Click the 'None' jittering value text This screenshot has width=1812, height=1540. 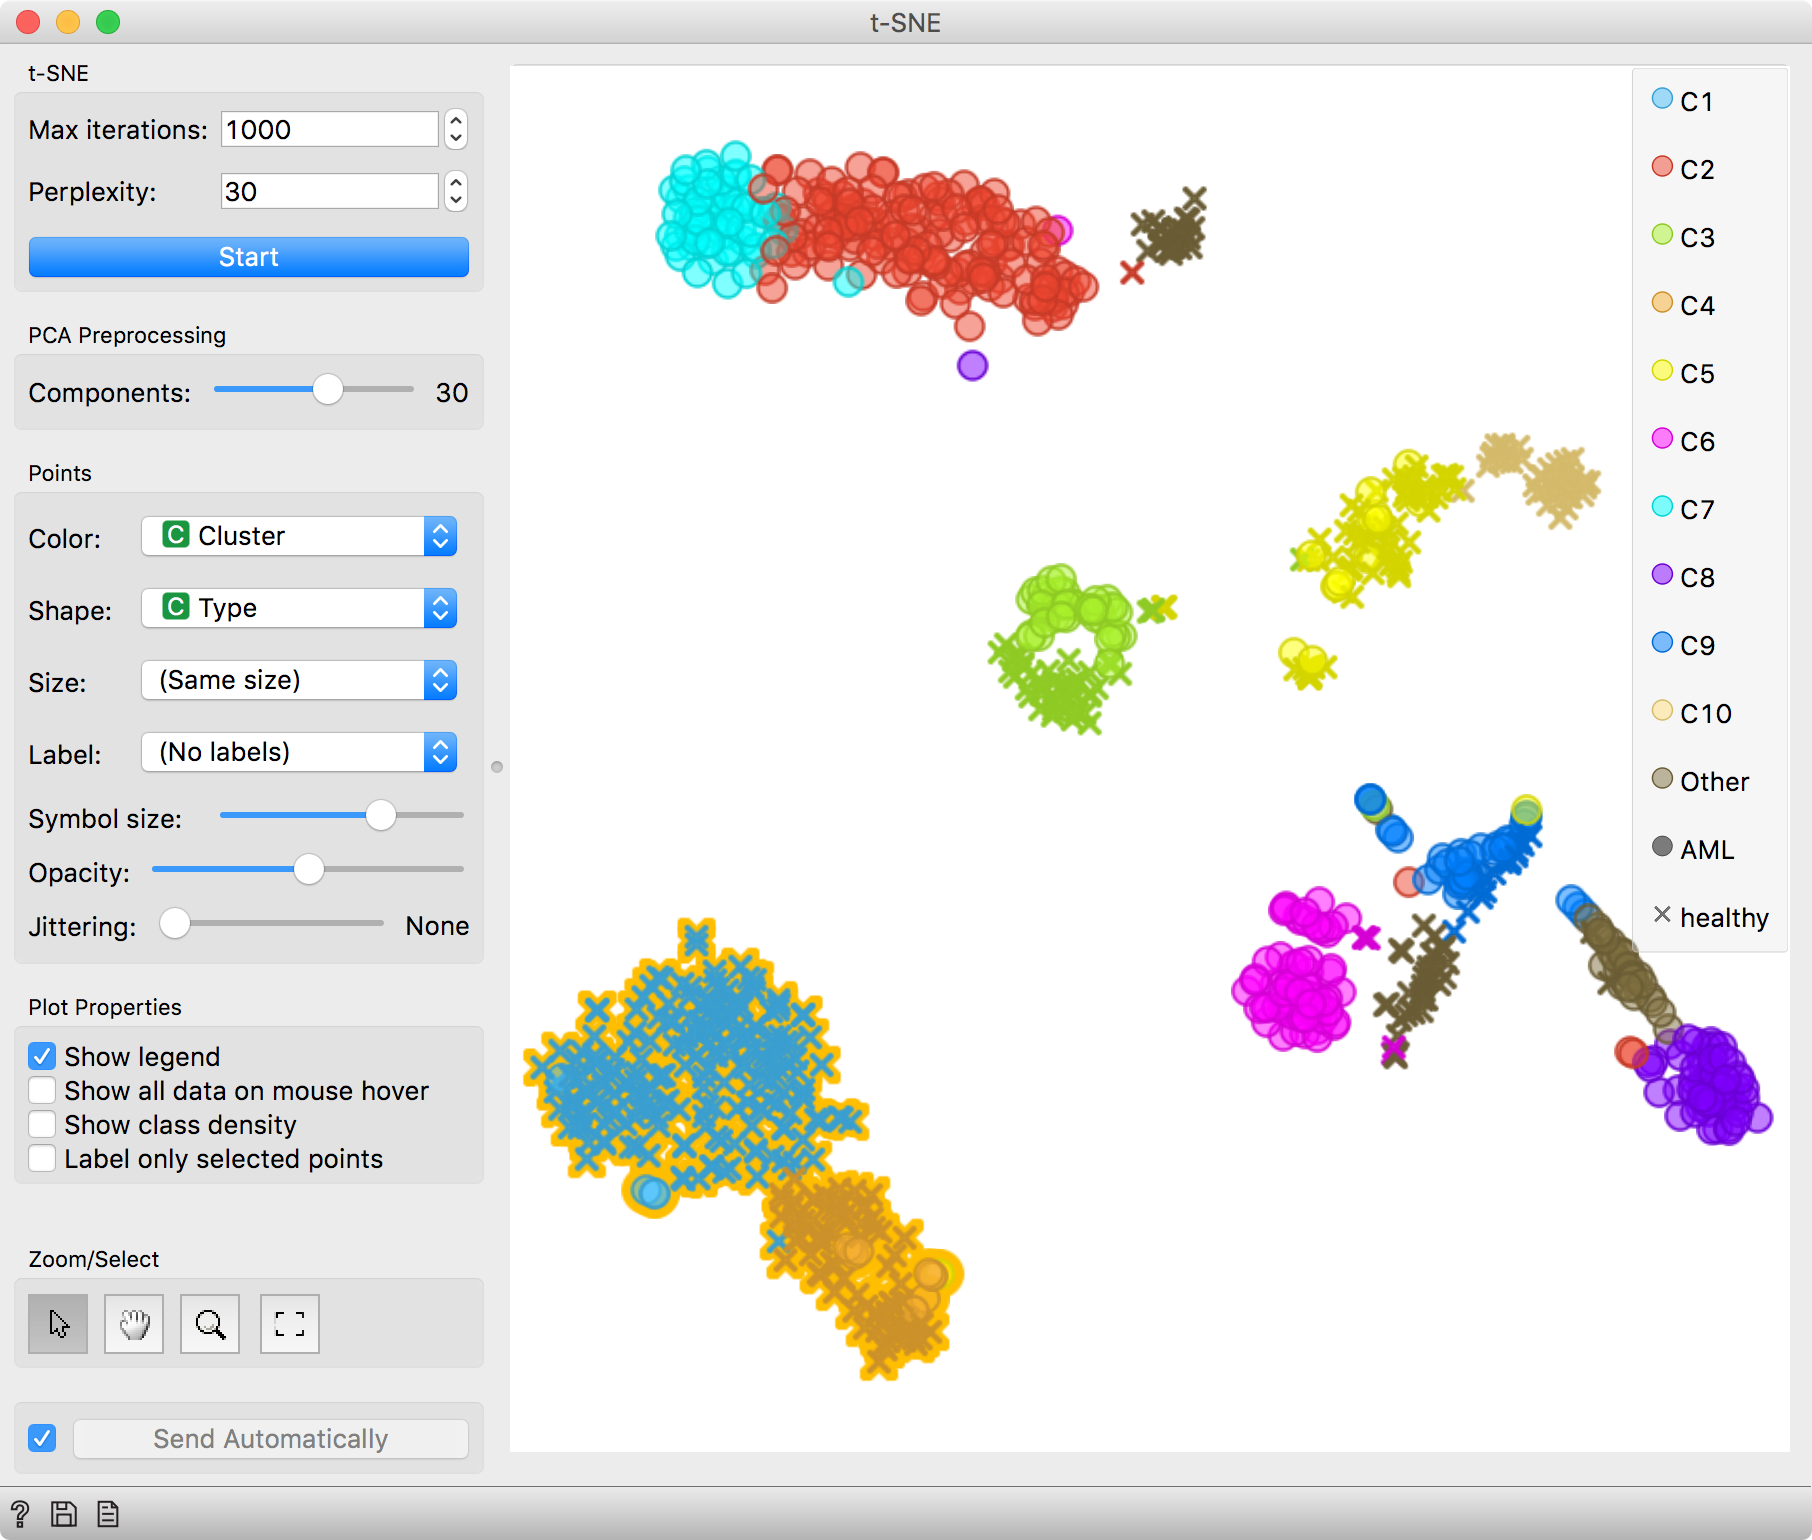[x=437, y=926]
